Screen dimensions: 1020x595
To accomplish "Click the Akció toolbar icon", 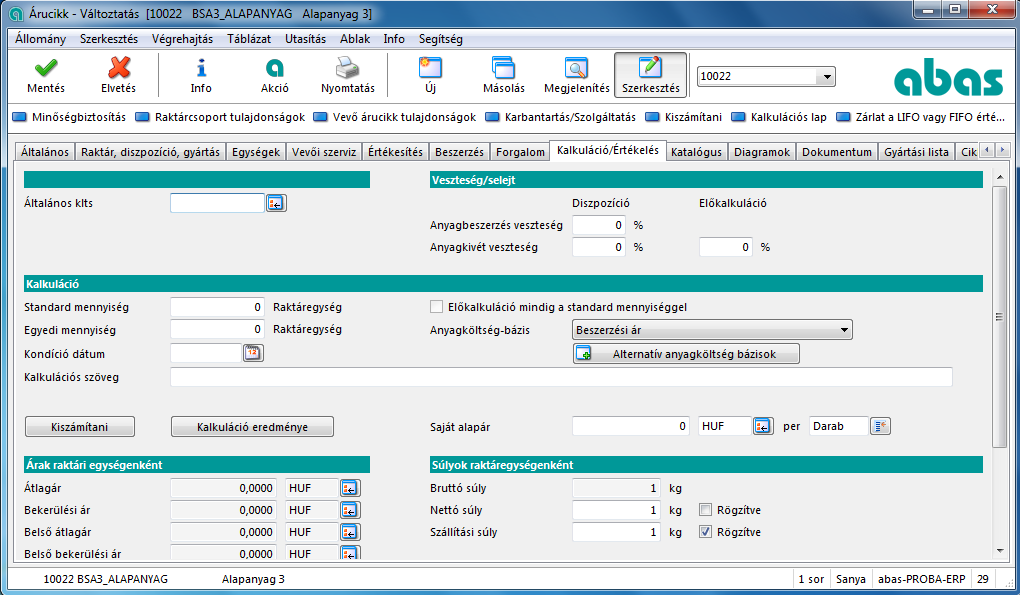I will click(275, 68).
